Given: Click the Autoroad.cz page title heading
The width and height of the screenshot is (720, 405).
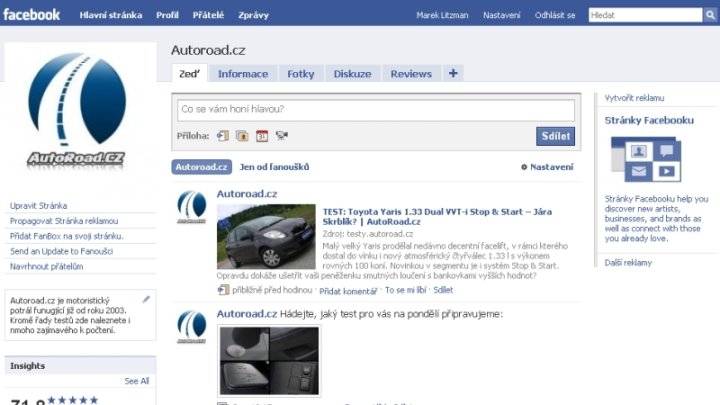Looking at the screenshot, I should [x=208, y=50].
